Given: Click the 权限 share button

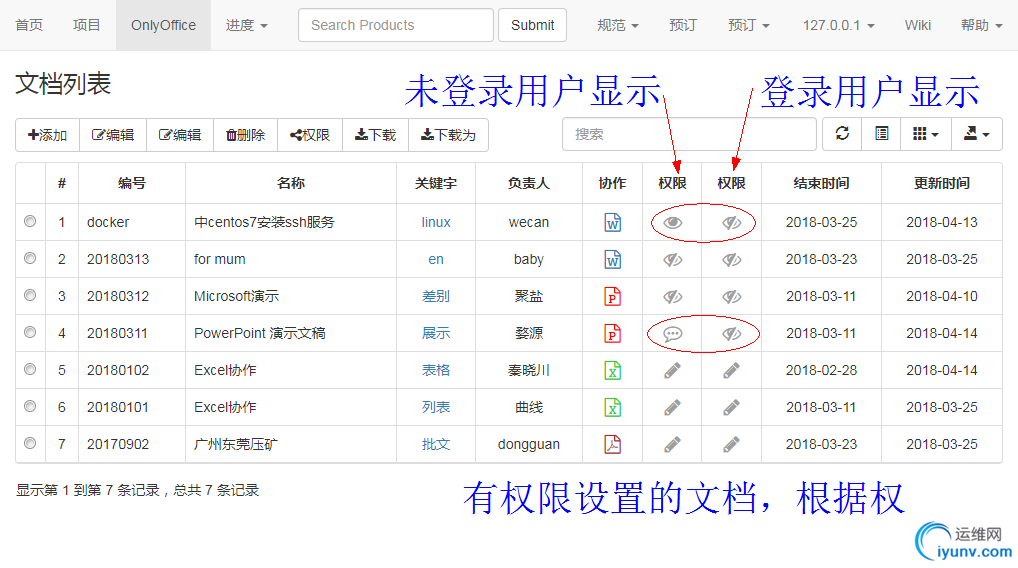Looking at the screenshot, I should click(310, 135).
